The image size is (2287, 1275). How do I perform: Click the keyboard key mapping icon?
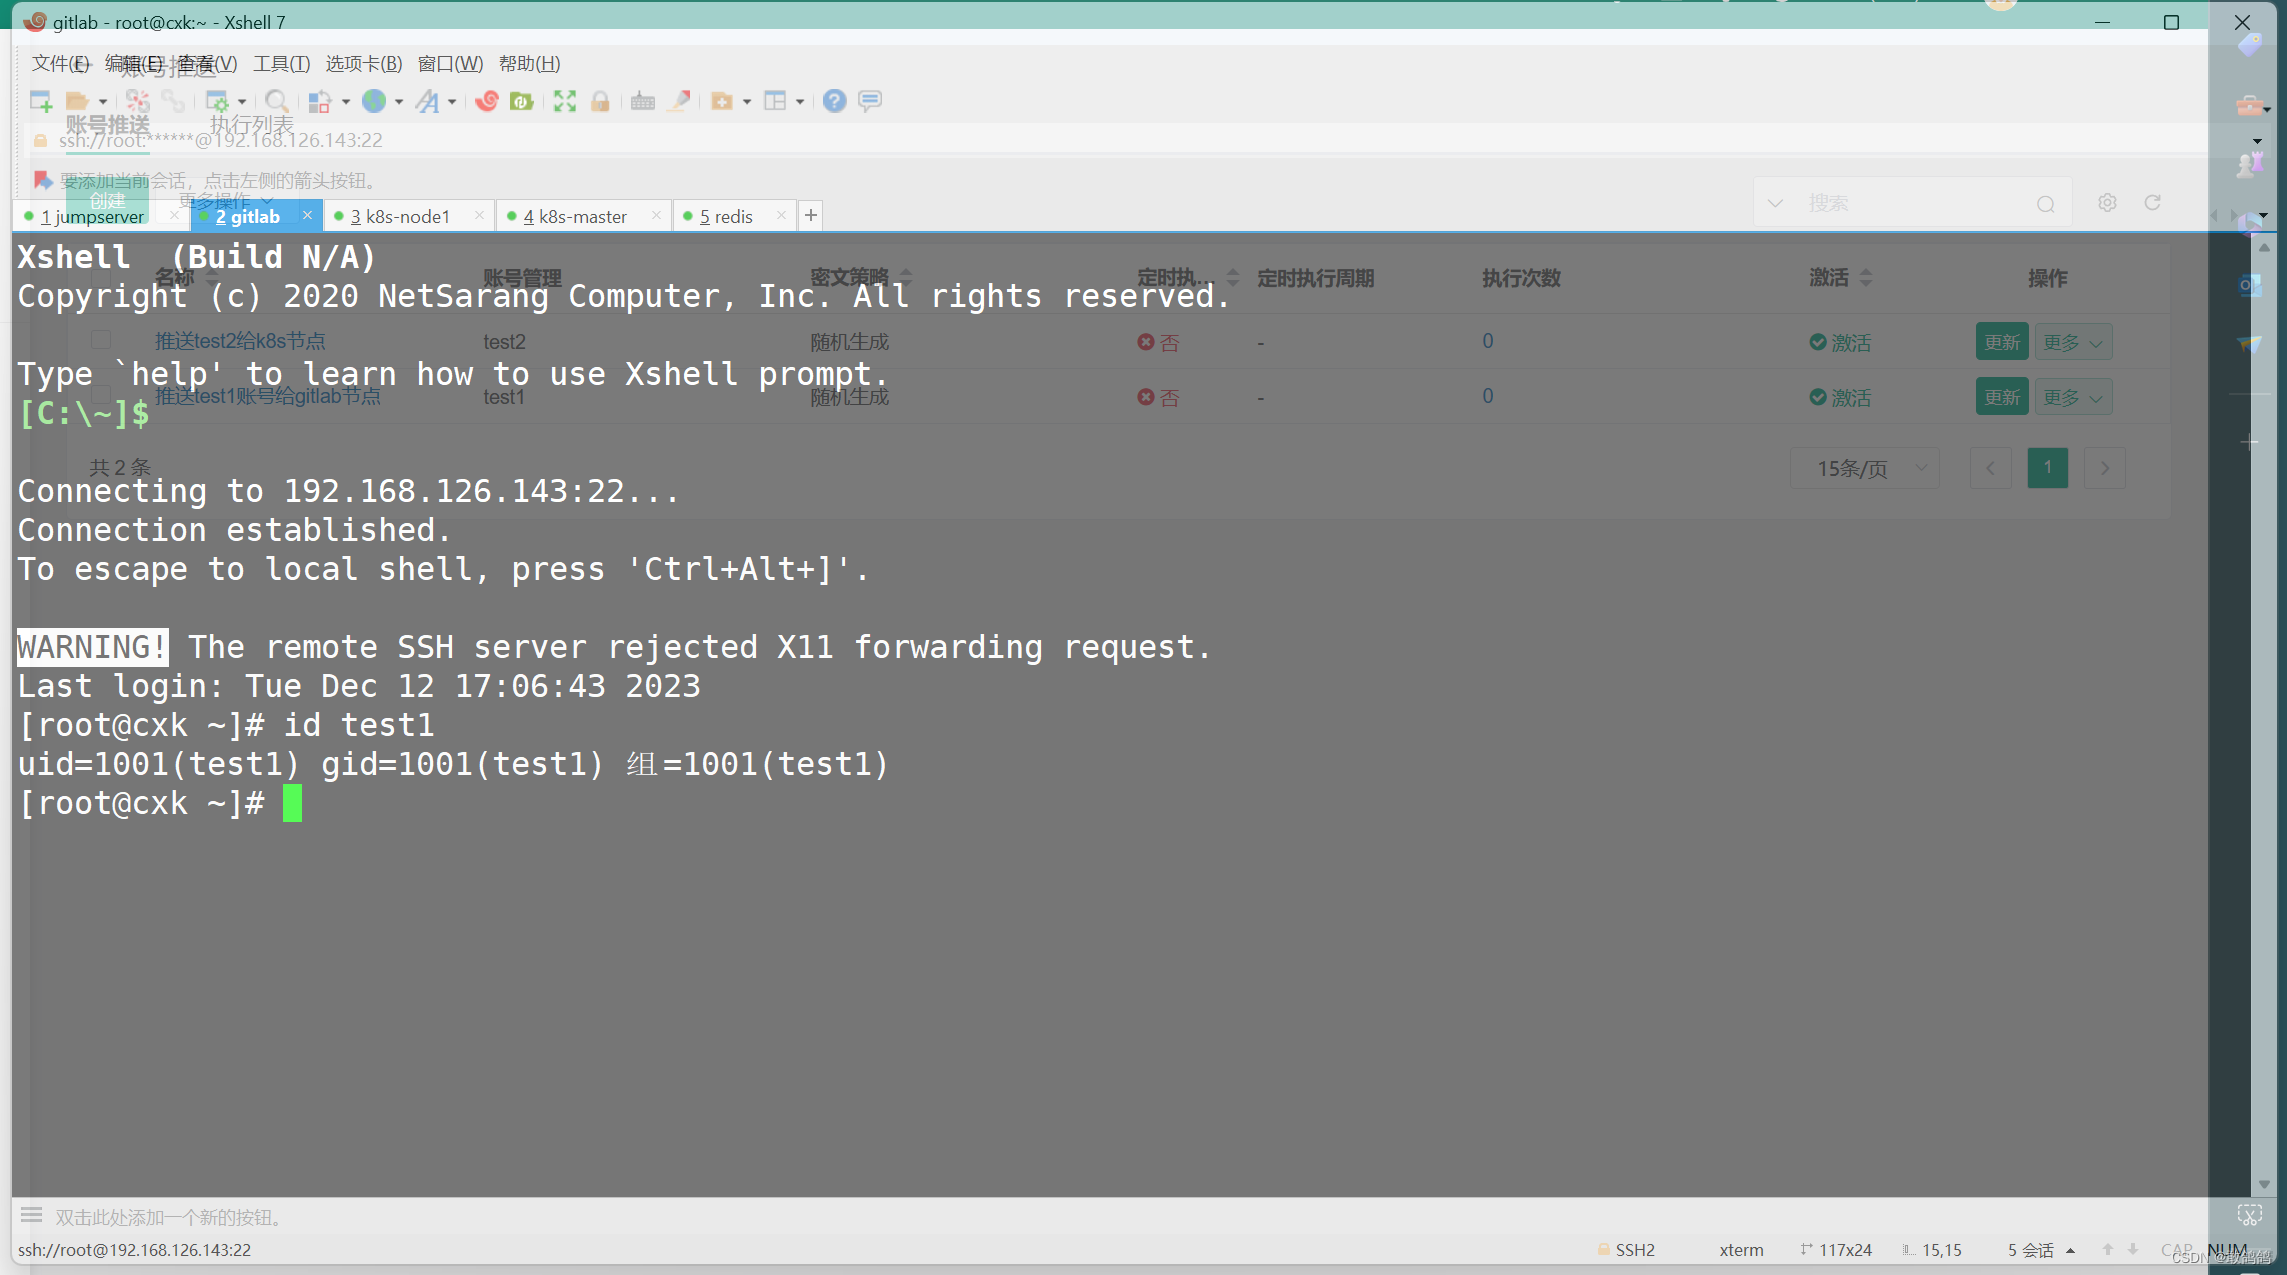(x=643, y=101)
